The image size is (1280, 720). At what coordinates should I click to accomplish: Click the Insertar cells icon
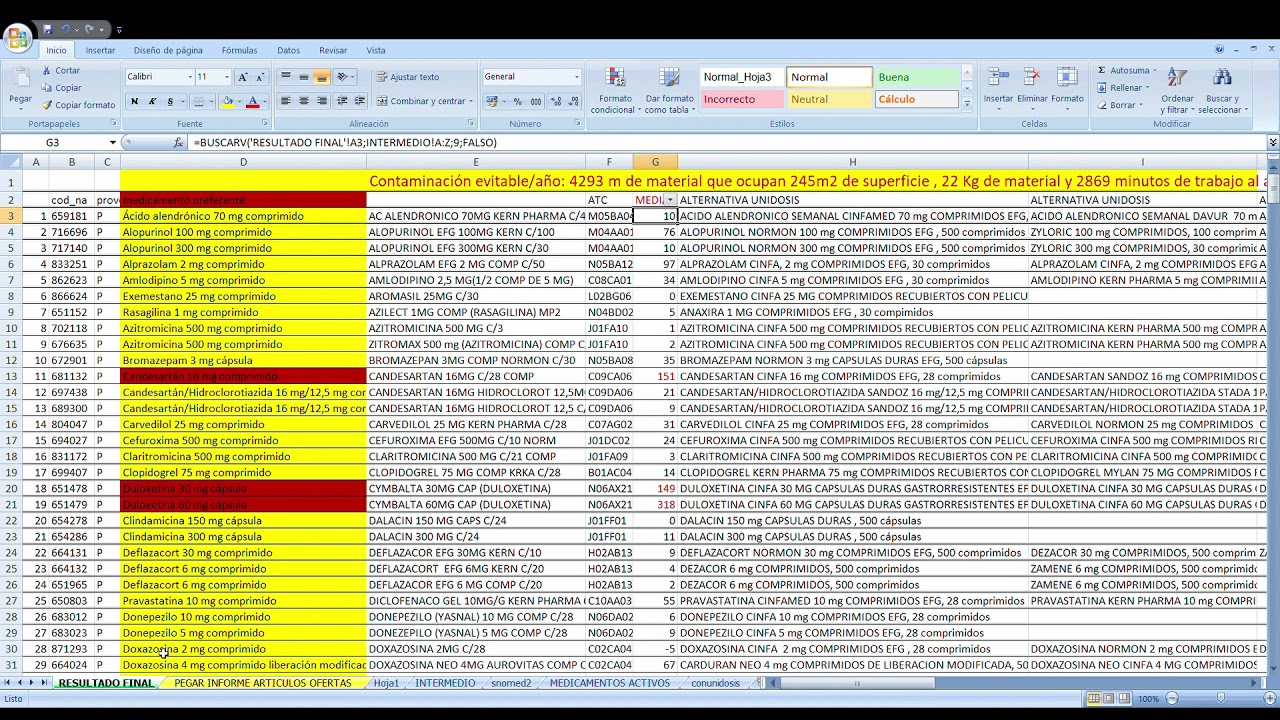(998, 78)
